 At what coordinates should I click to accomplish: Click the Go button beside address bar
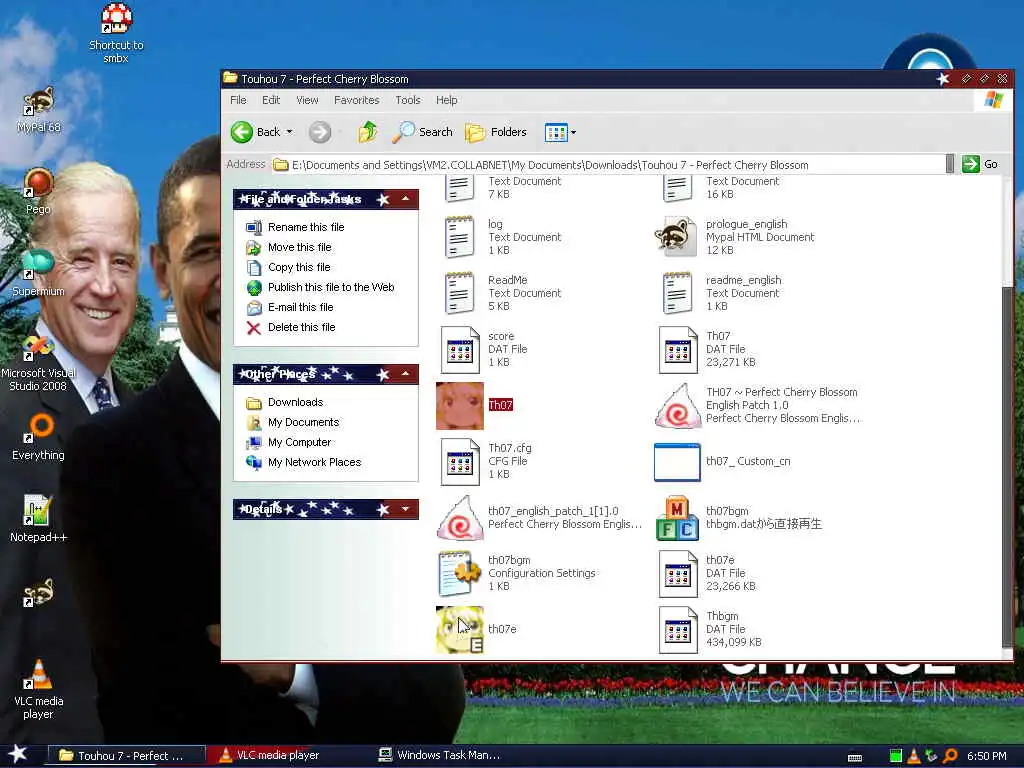[980, 164]
